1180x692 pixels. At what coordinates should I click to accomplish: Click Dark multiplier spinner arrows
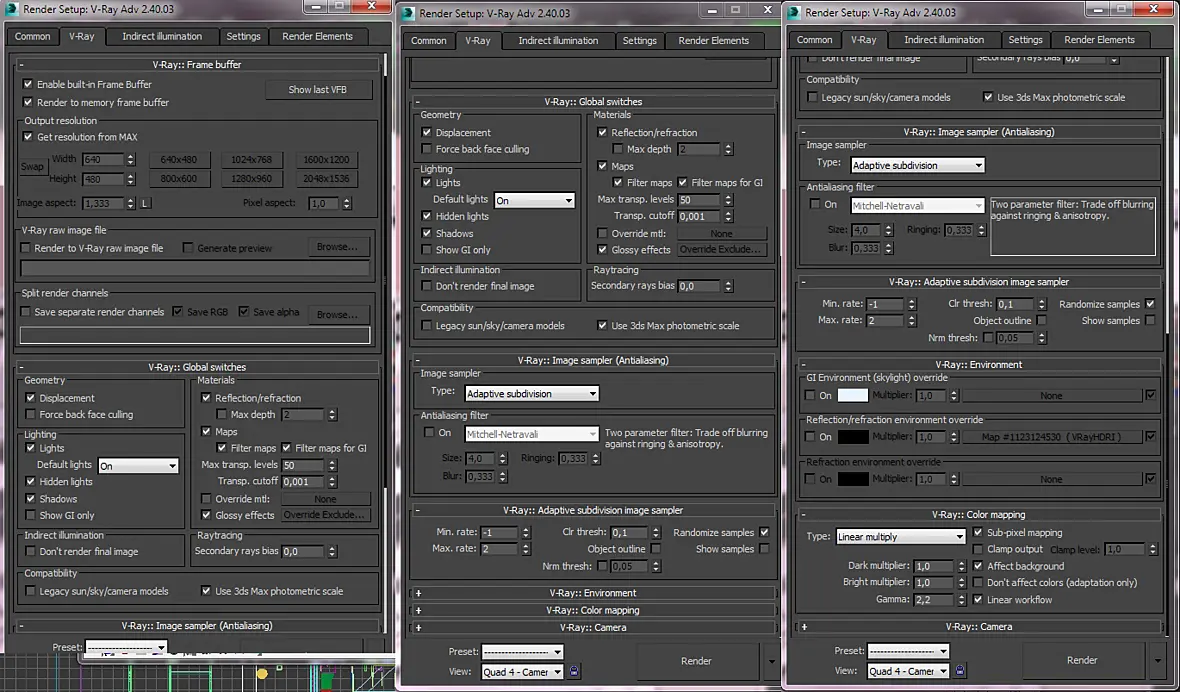tap(961, 566)
